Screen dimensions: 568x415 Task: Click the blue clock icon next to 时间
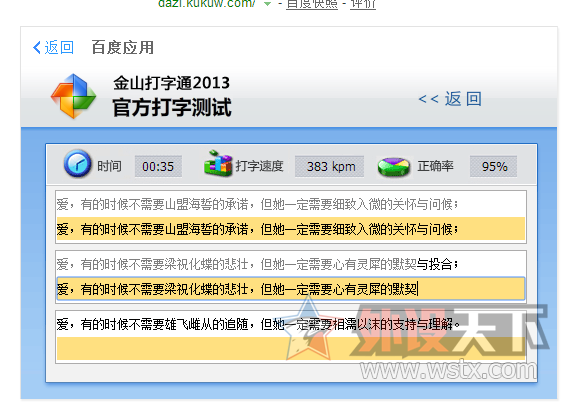[78, 164]
